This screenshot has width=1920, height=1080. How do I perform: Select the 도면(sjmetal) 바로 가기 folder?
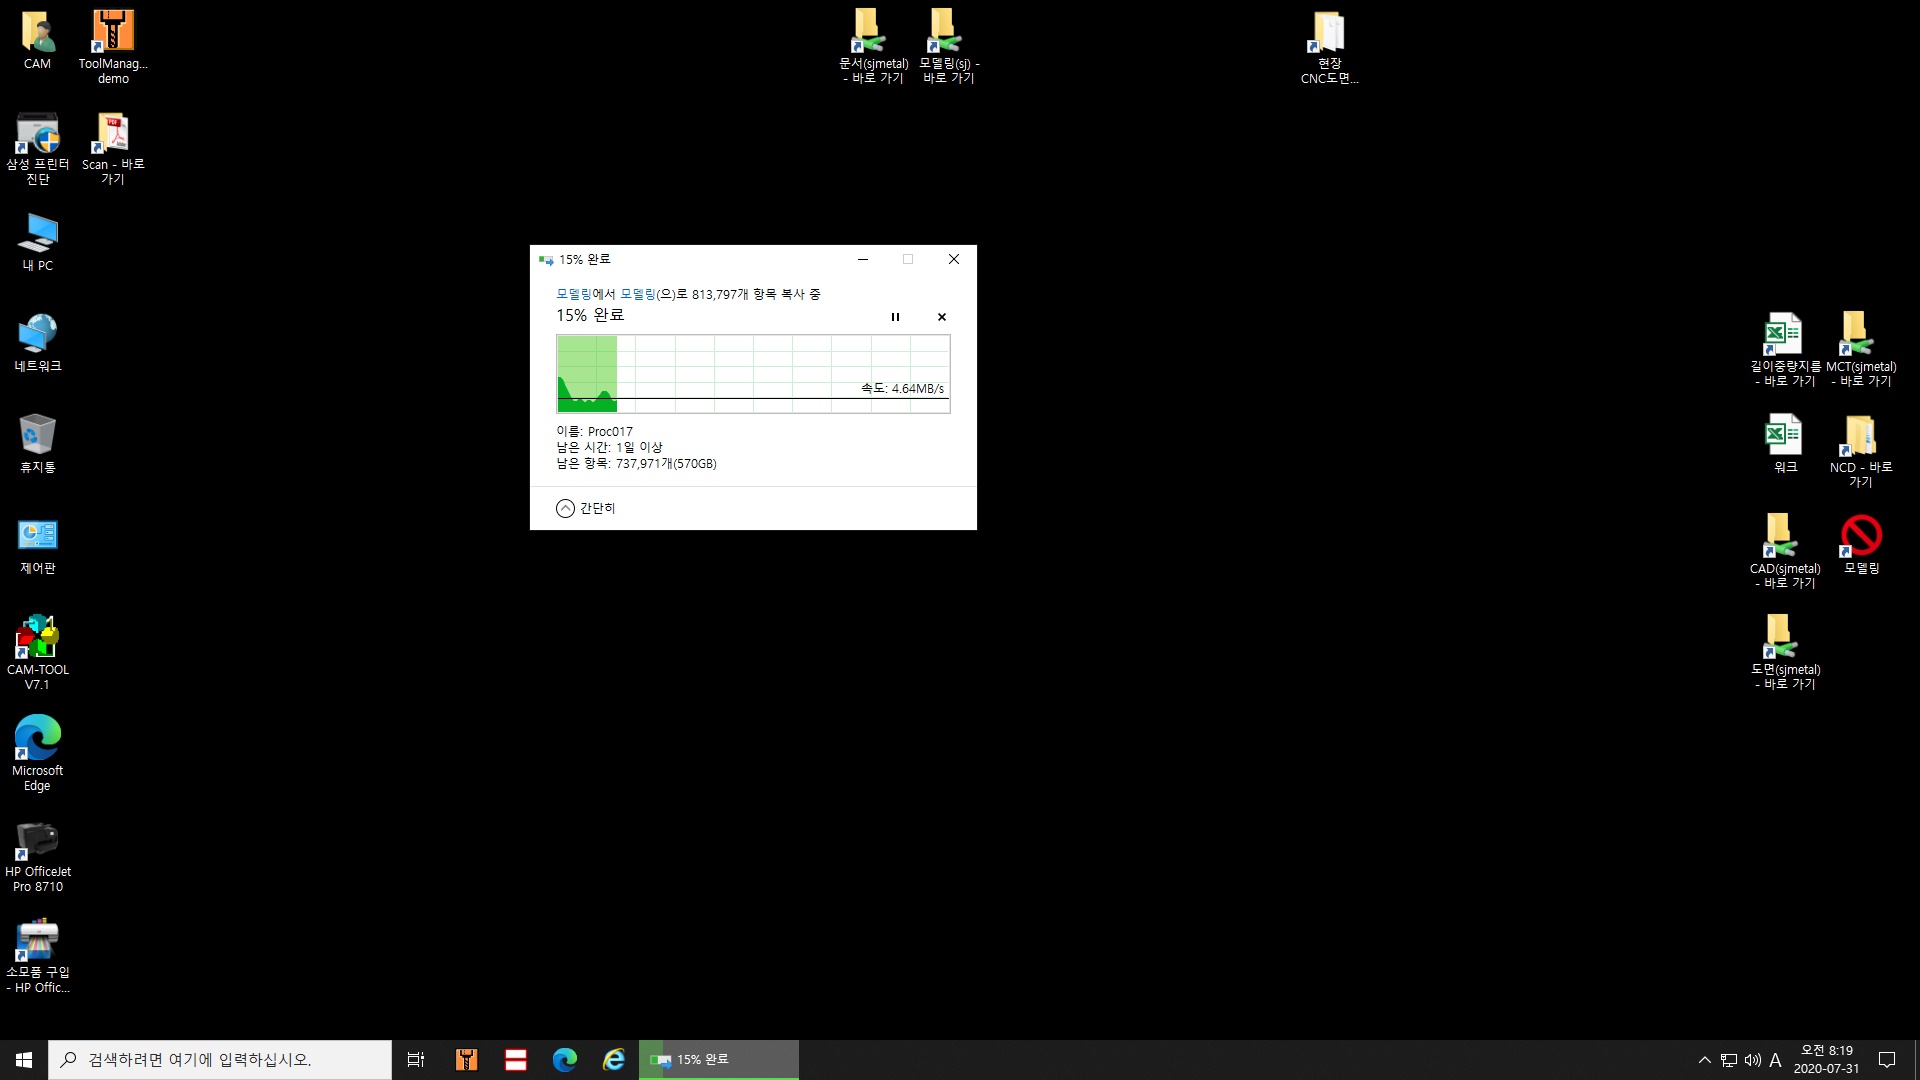pos(1785,652)
